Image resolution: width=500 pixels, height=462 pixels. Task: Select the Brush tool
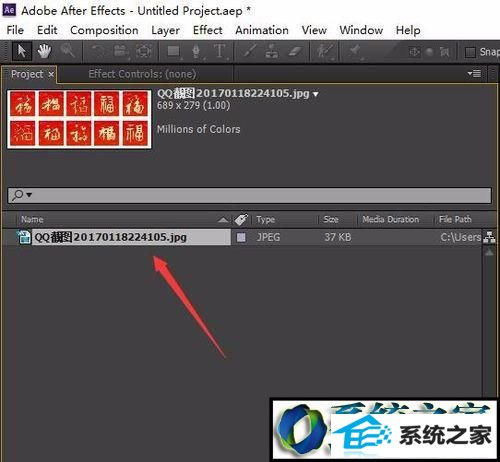250,52
